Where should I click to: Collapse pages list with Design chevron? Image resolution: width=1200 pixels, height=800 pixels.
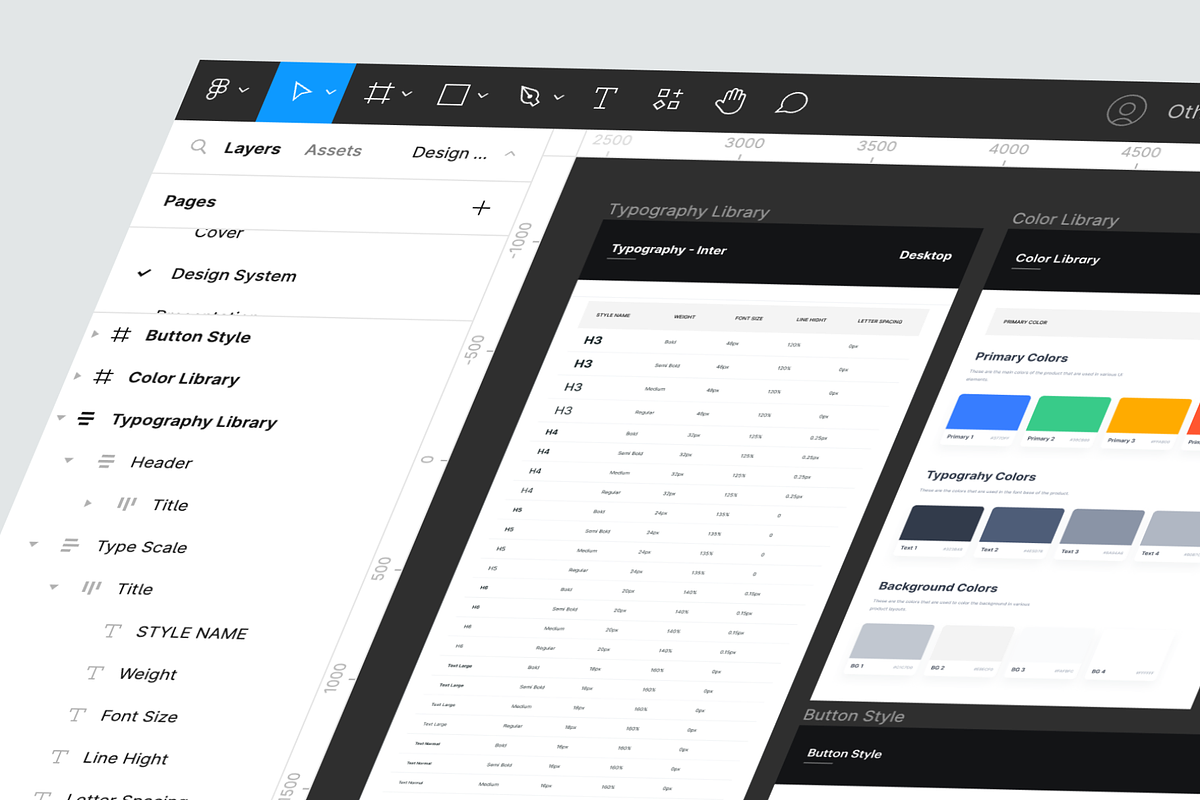point(510,154)
